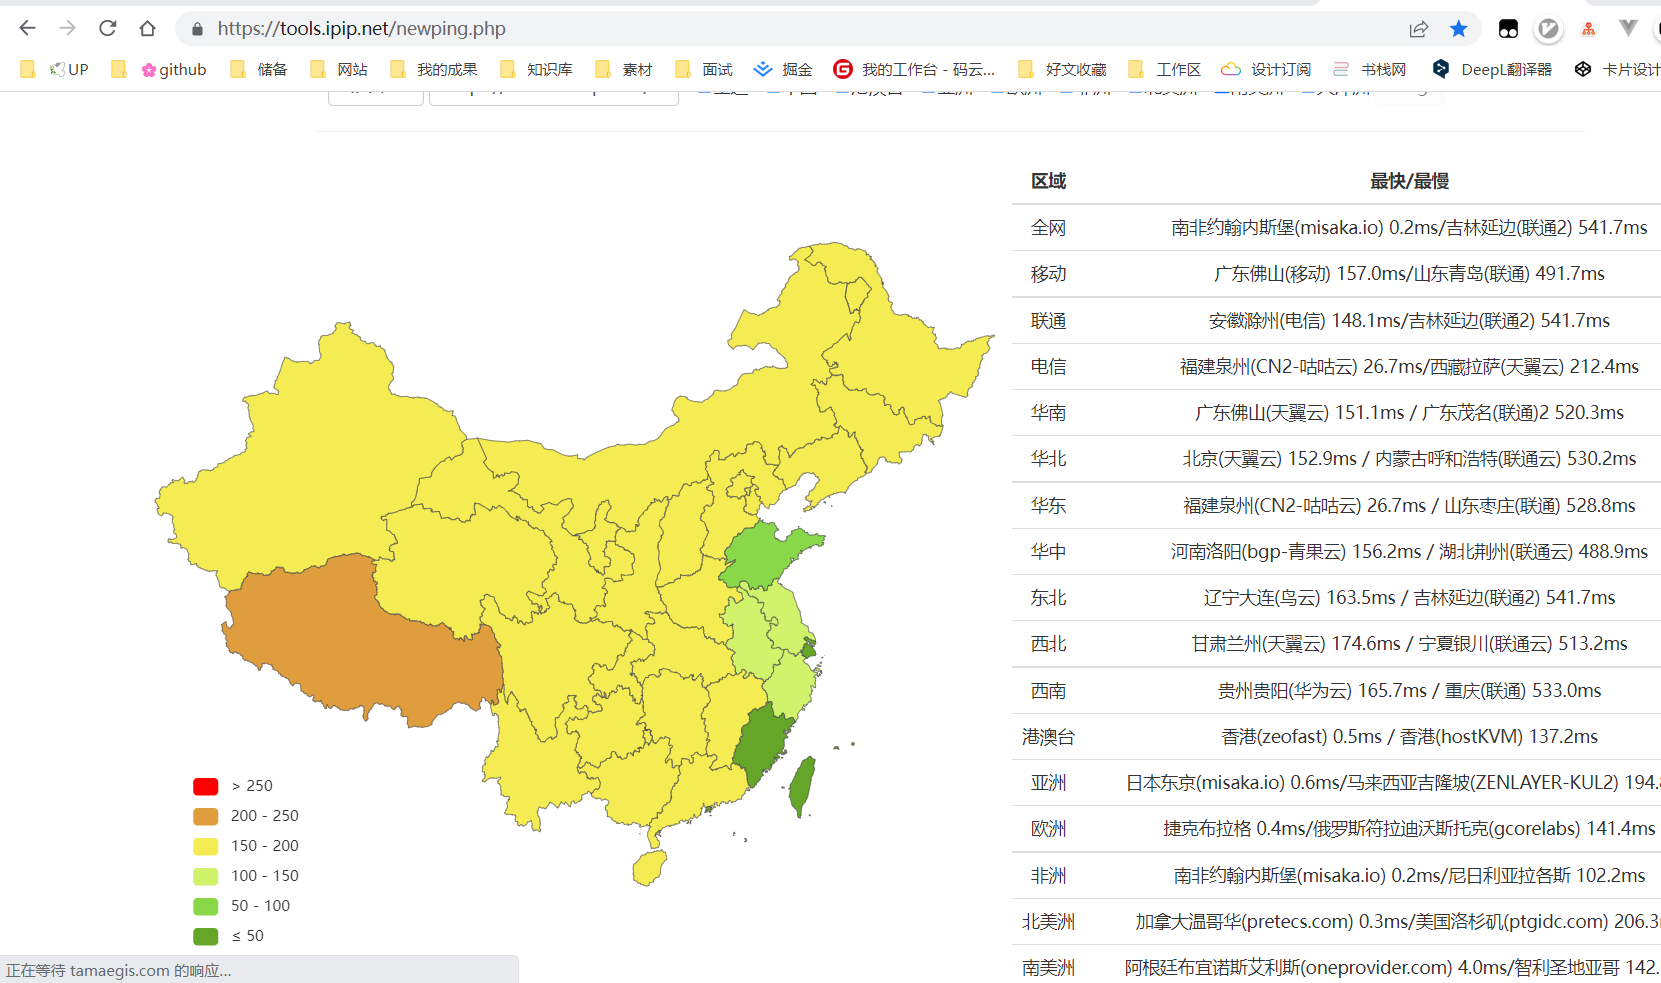Open the 书栈网 bookmark

[1370, 69]
